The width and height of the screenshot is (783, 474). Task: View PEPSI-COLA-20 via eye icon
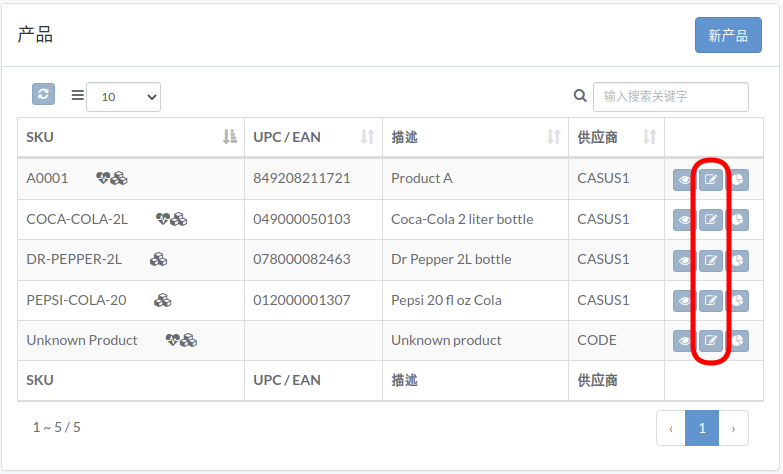[x=684, y=301]
